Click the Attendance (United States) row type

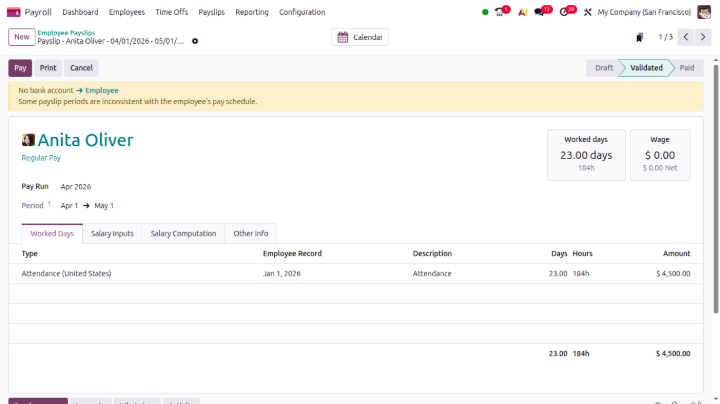(66, 274)
